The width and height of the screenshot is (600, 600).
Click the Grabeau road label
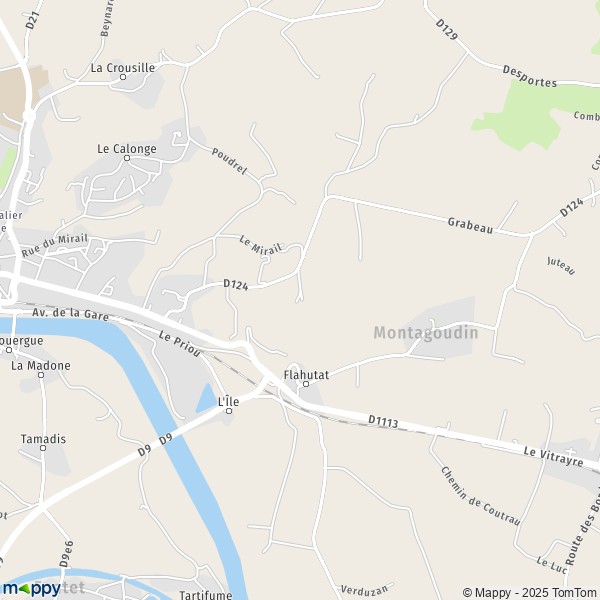click(470, 225)
